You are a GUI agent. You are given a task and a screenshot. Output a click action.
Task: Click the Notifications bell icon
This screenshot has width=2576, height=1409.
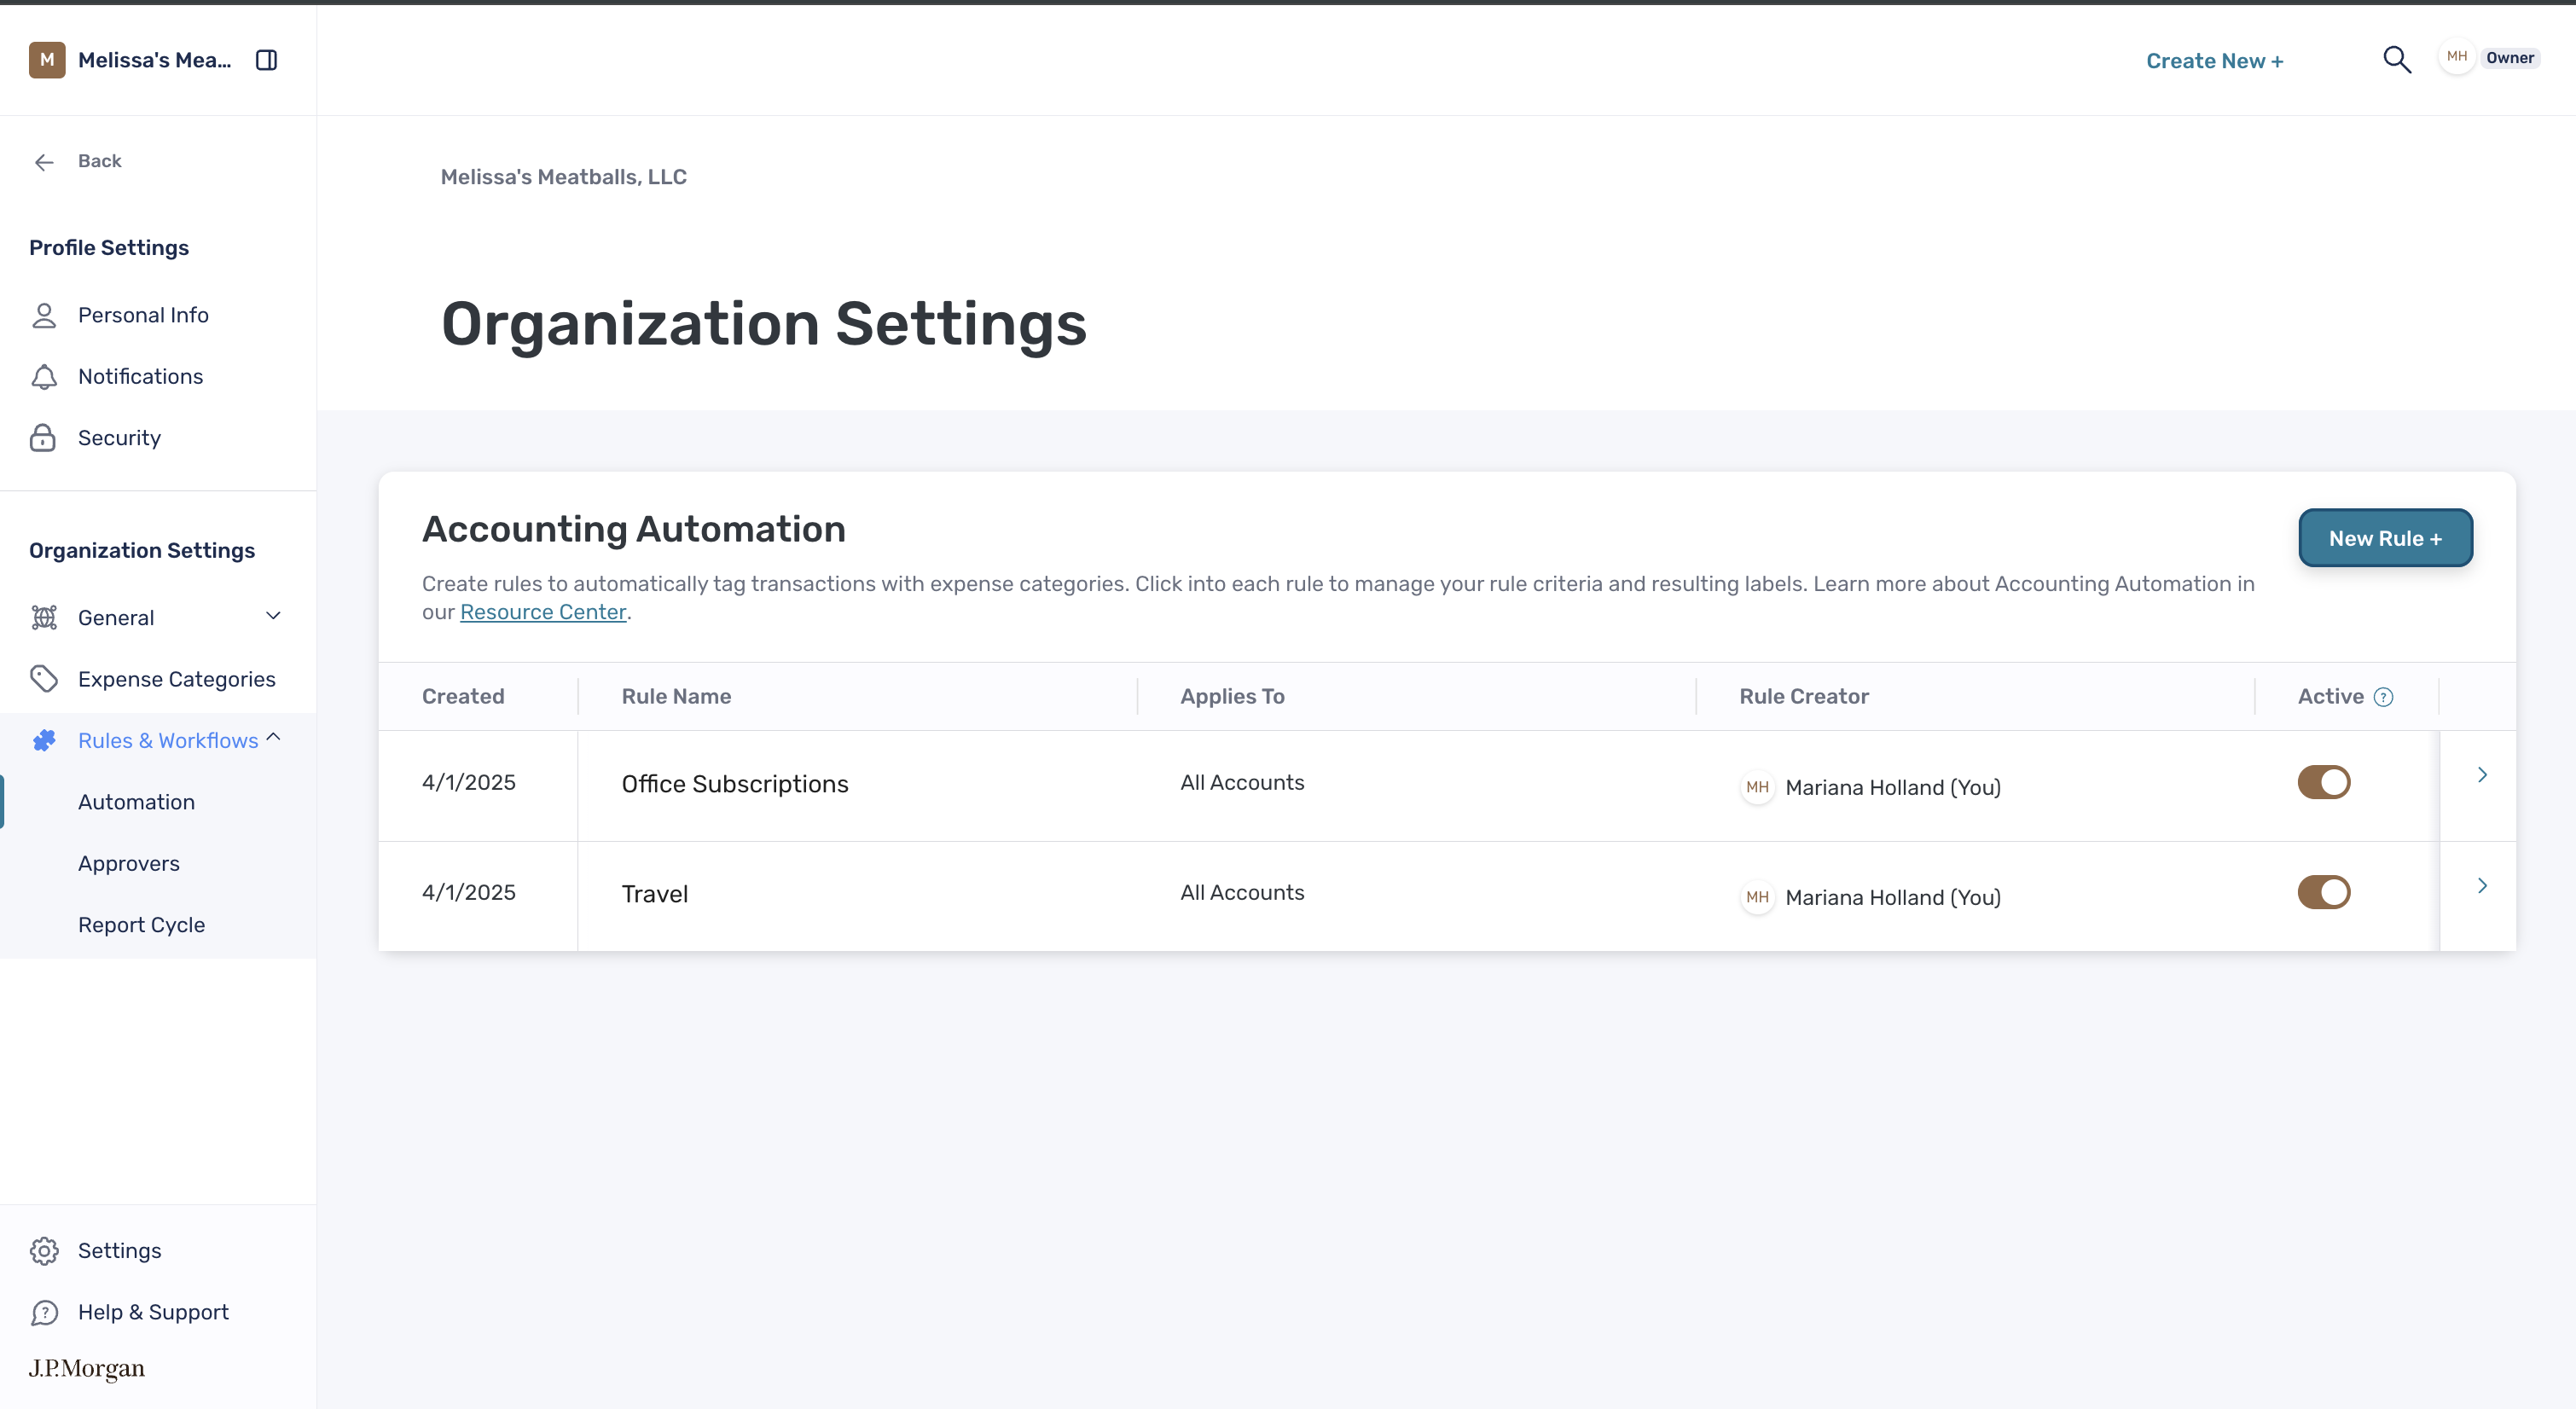[x=44, y=377]
